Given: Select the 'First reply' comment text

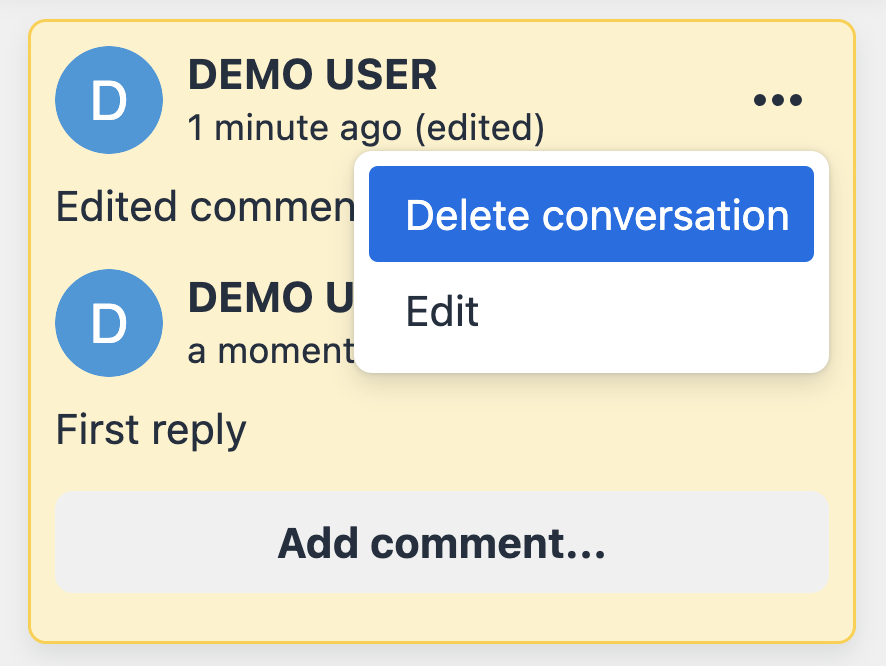Looking at the screenshot, I should [151, 429].
